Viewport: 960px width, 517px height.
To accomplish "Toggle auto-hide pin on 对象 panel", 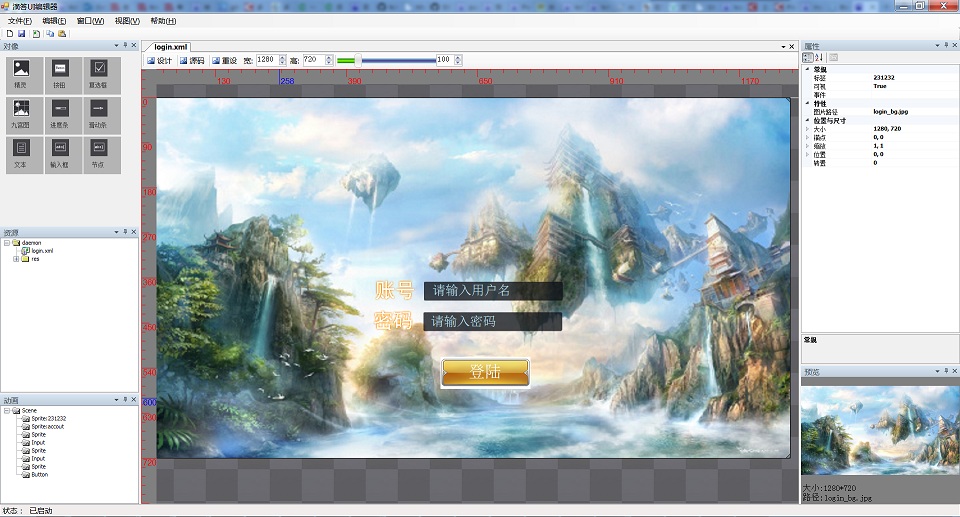I will point(125,45).
